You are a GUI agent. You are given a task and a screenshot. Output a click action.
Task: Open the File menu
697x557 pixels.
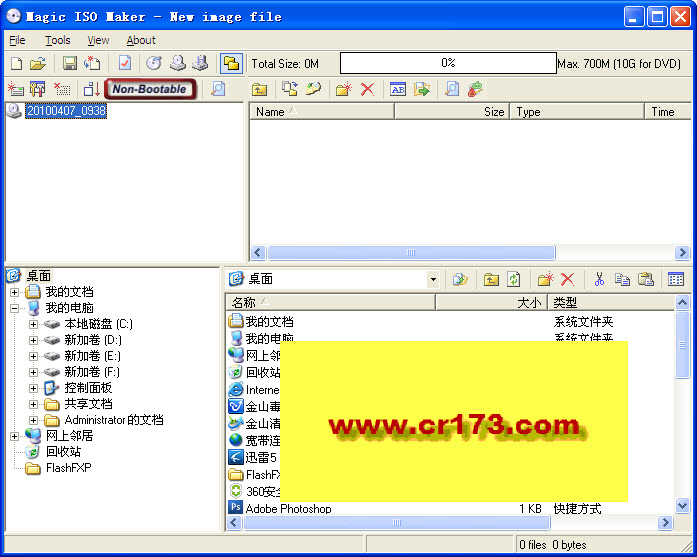(17, 40)
